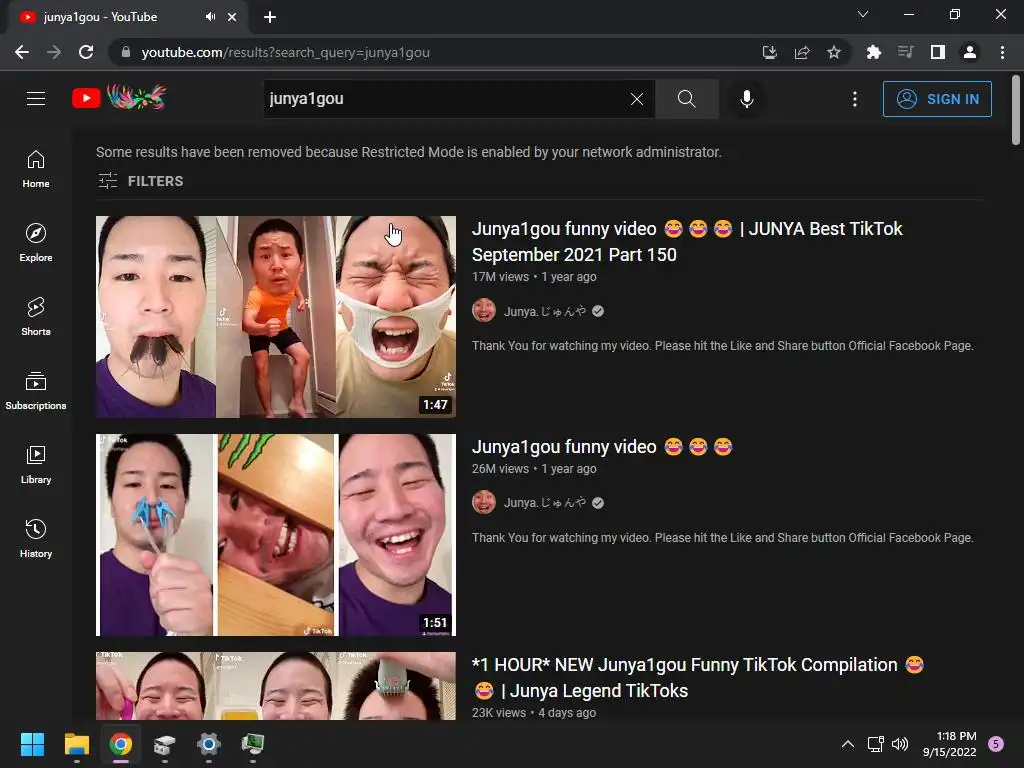1024x768 pixels.
Task: Open Shorts in sidebar
Action: [x=36, y=317]
